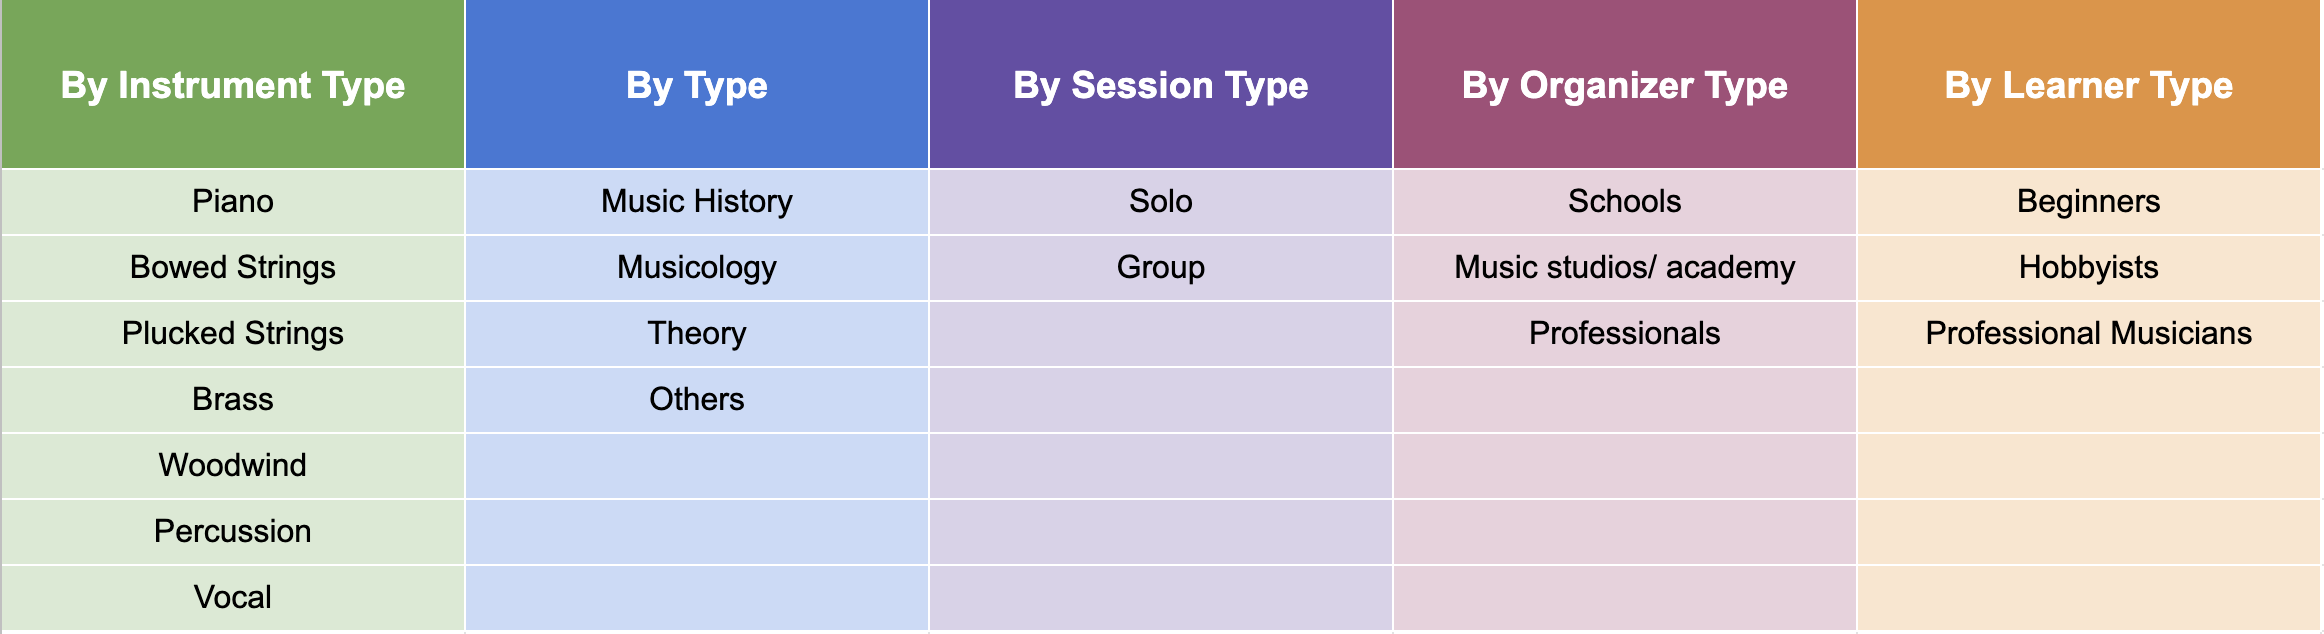Select the Musicology cell
The width and height of the screenshot is (2324, 634).
pos(697,268)
